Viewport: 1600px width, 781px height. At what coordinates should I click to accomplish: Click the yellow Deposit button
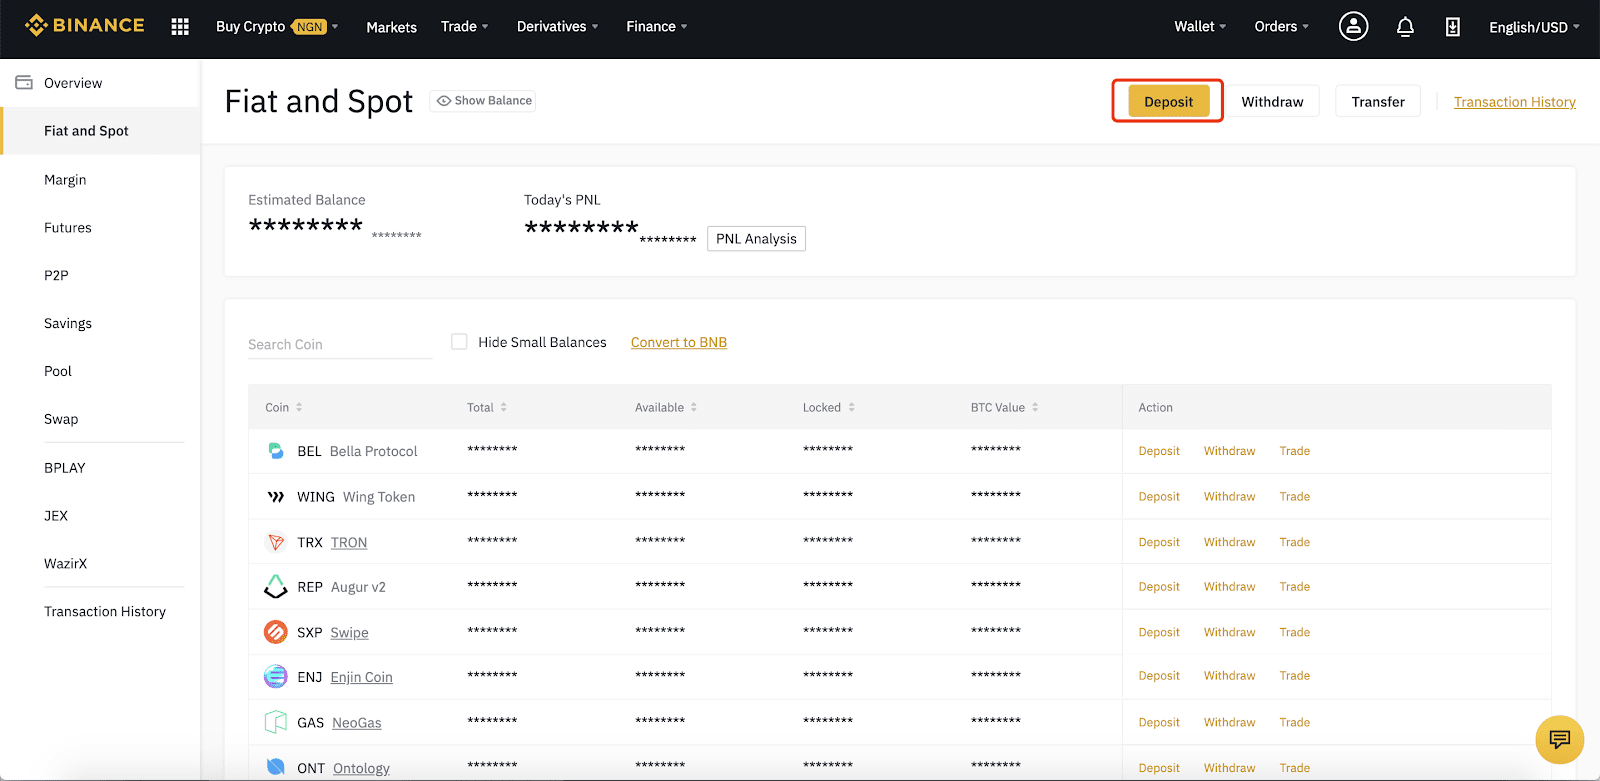1168,101
